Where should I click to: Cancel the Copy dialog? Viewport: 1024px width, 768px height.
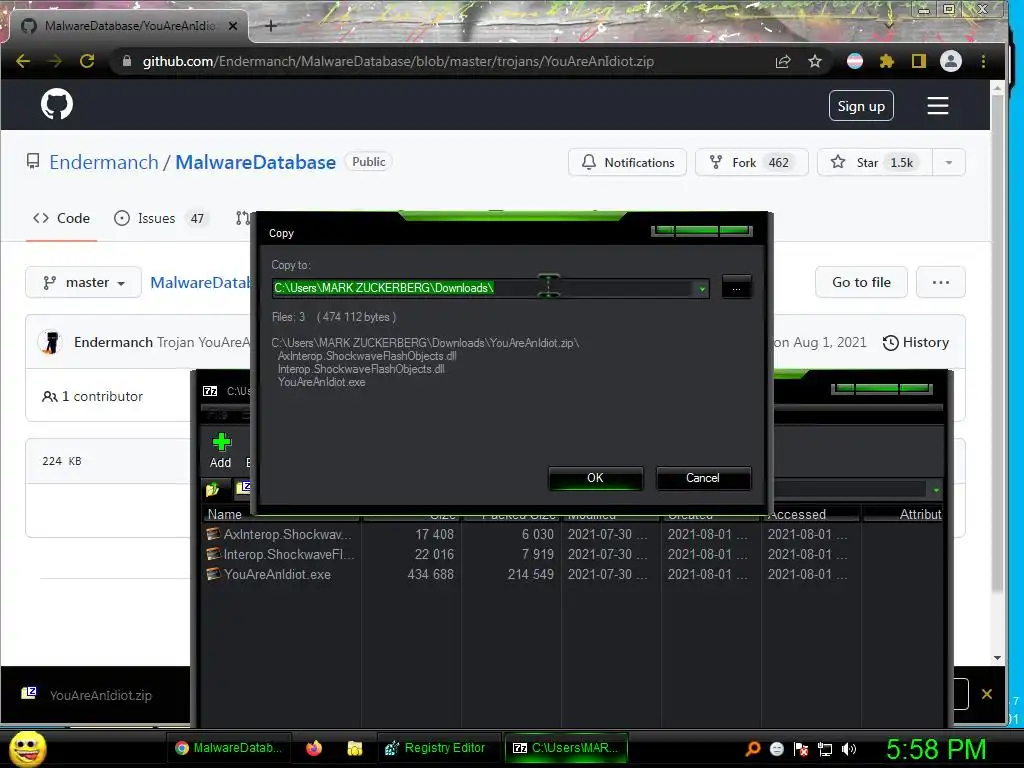703,478
